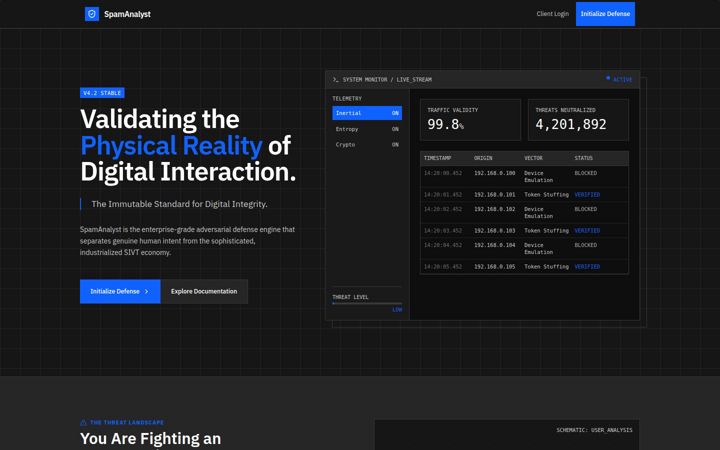This screenshot has height=450, width=720.
Task: Click the SCHEMATIC: USER_ANALYSIS label
Action: [594, 430]
